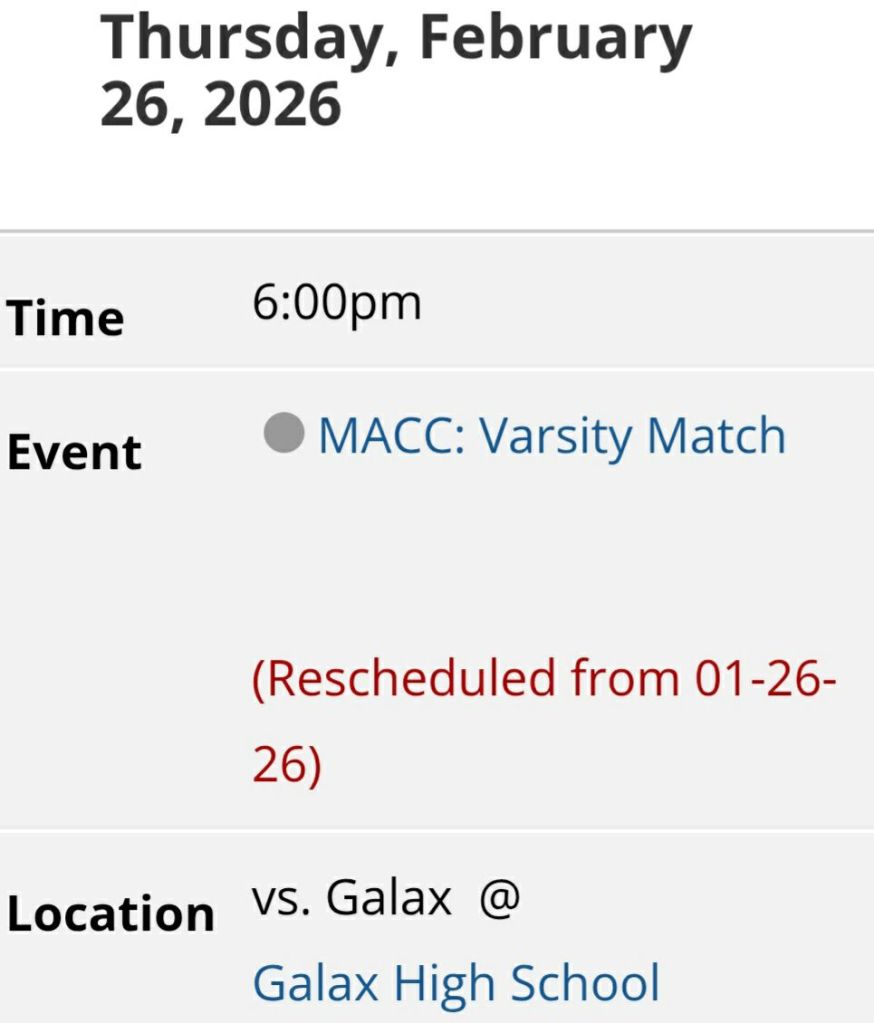Click the red "26)" continuation text
The image size is (874, 1023).
point(286,765)
